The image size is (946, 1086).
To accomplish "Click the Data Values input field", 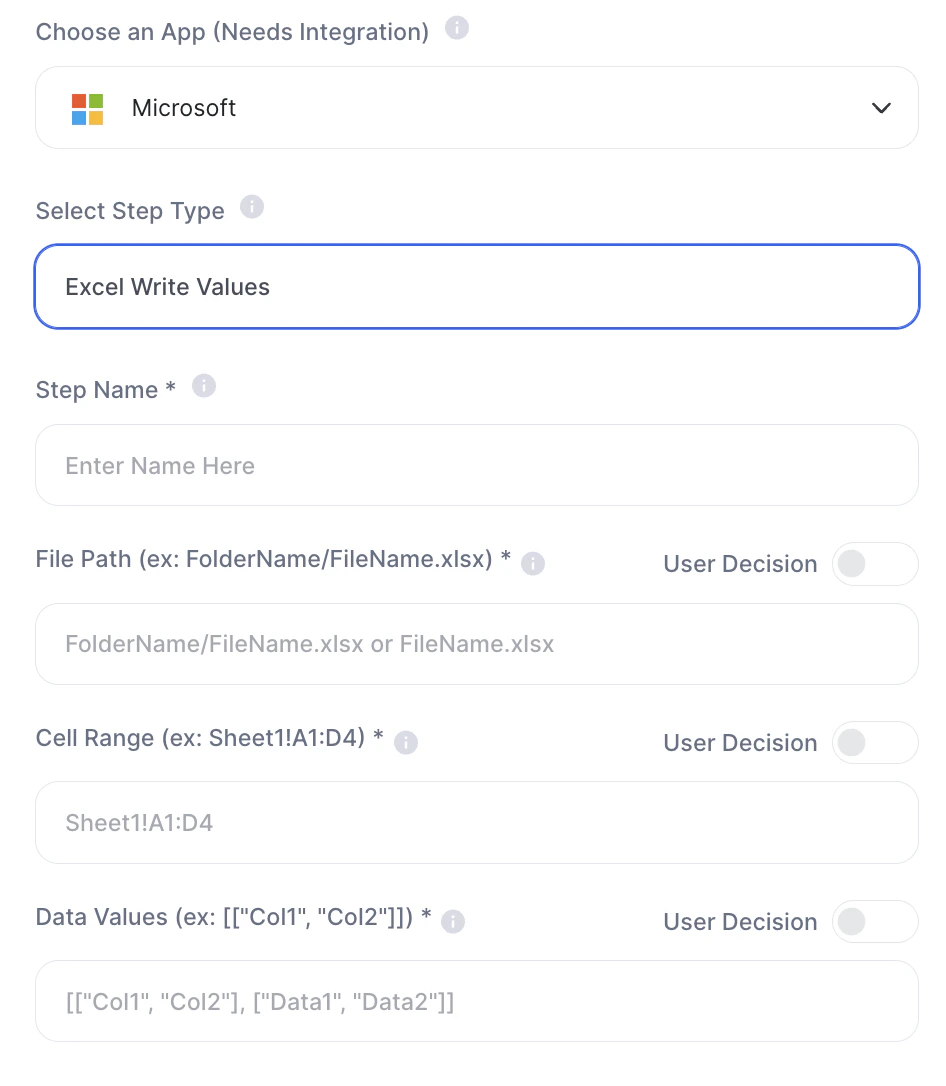I will click(x=476, y=1001).
